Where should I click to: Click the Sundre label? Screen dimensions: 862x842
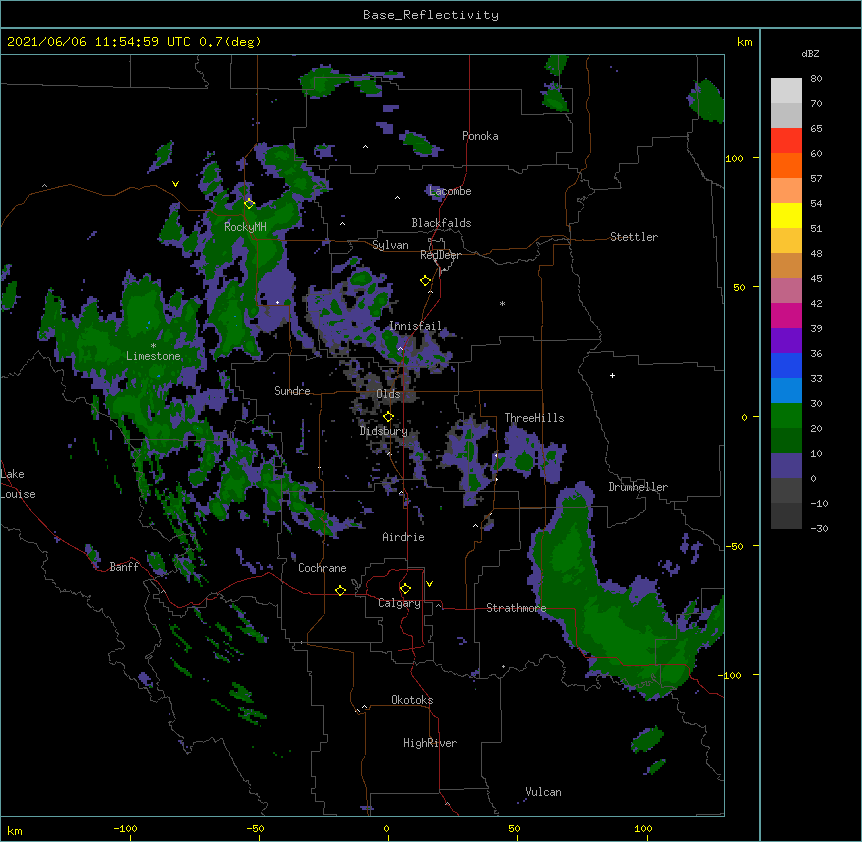(292, 391)
